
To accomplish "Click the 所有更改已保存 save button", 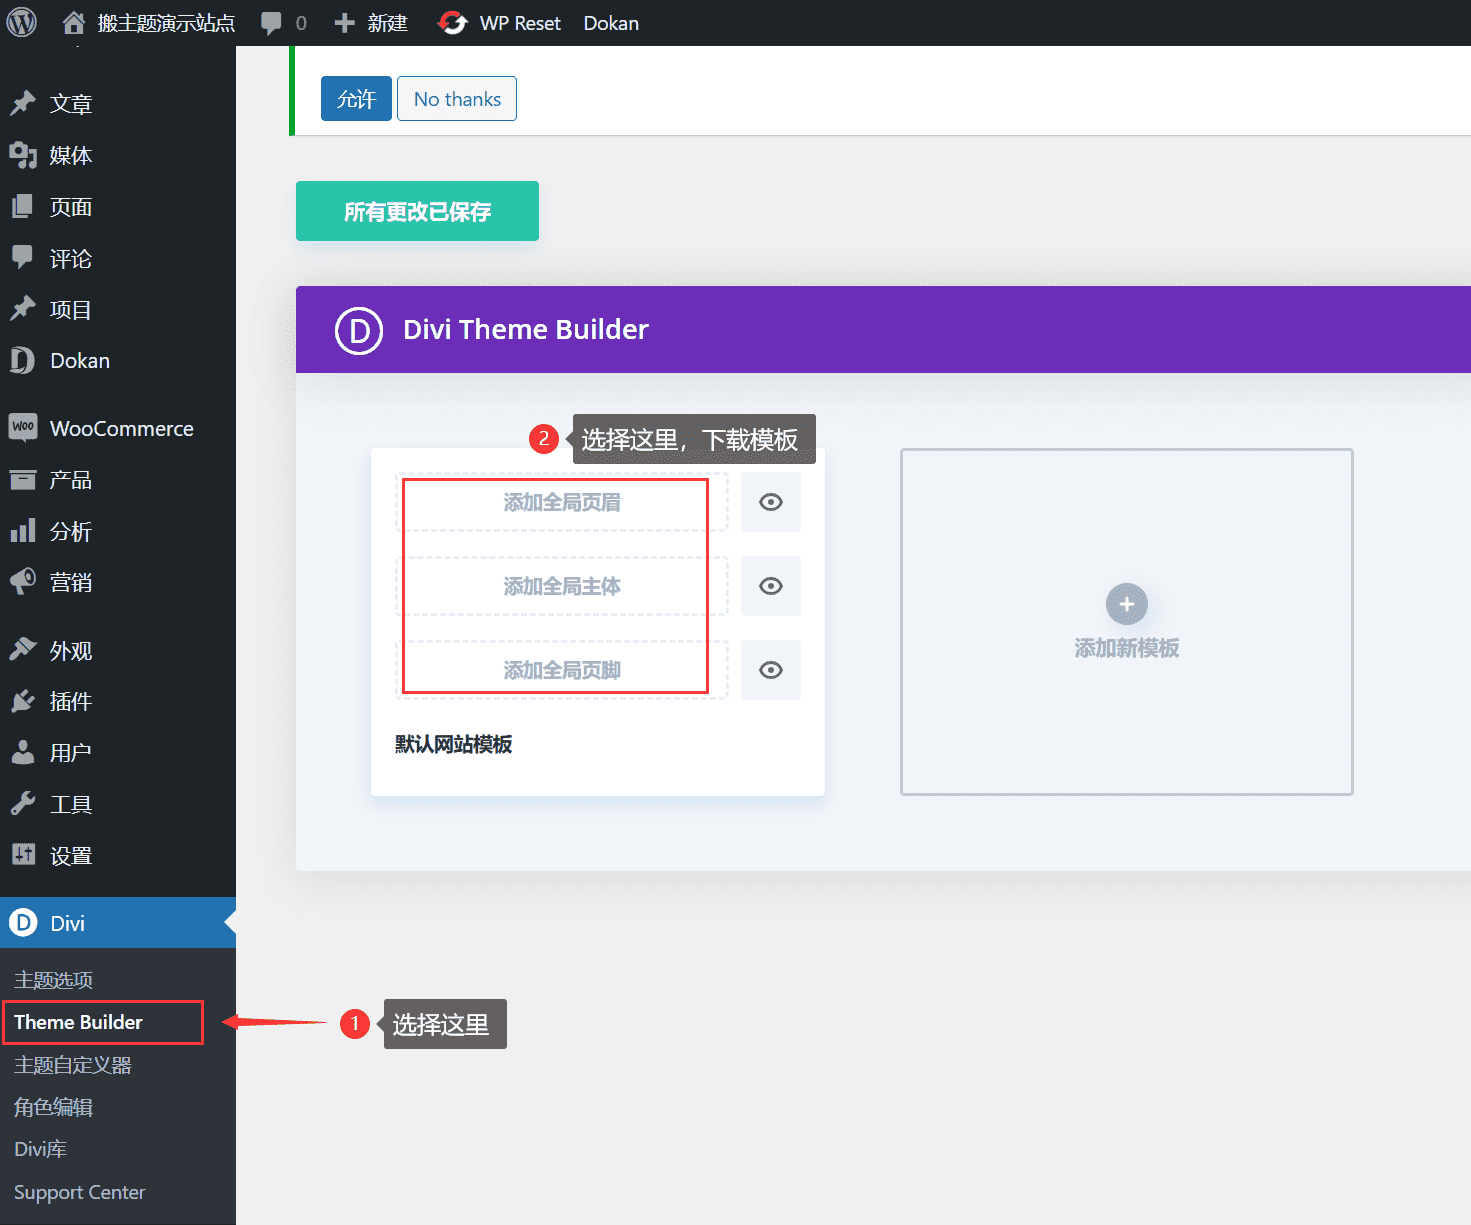I will [417, 211].
